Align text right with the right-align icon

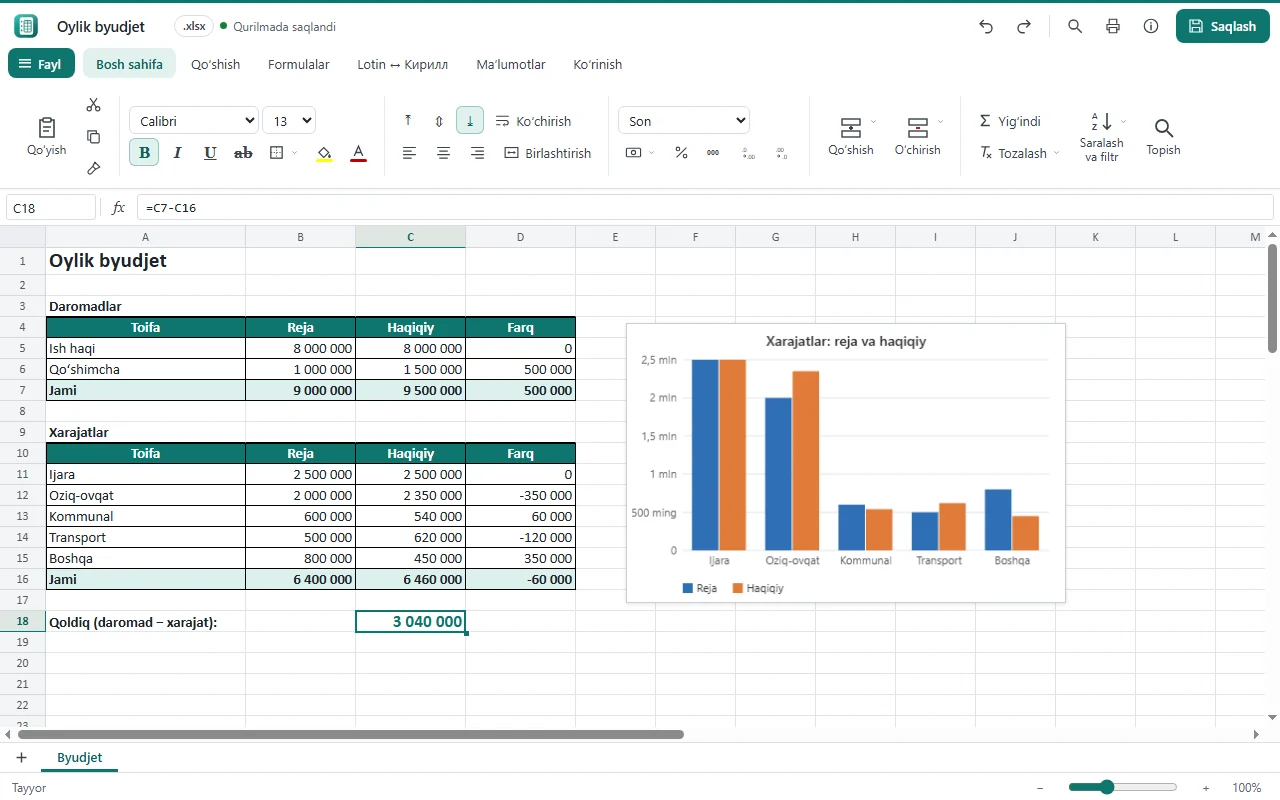pos(477,153)
